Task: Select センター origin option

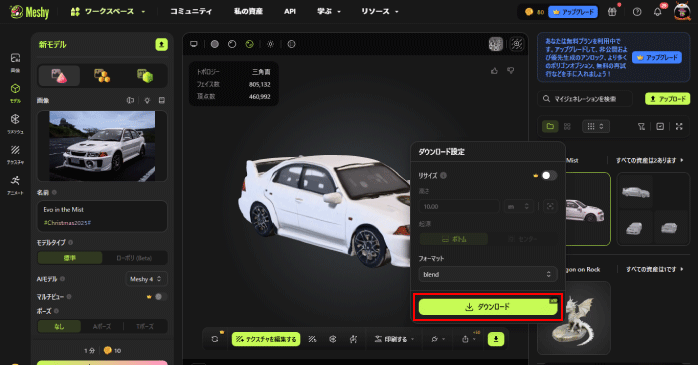Action: (x=523, y=239)
